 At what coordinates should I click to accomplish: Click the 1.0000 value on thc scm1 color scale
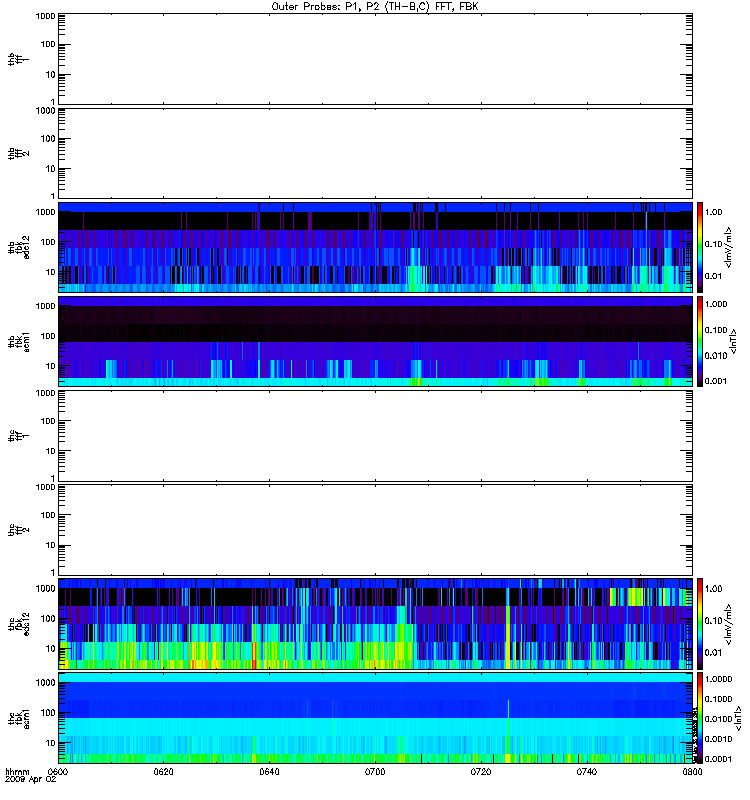click(718, 679)
